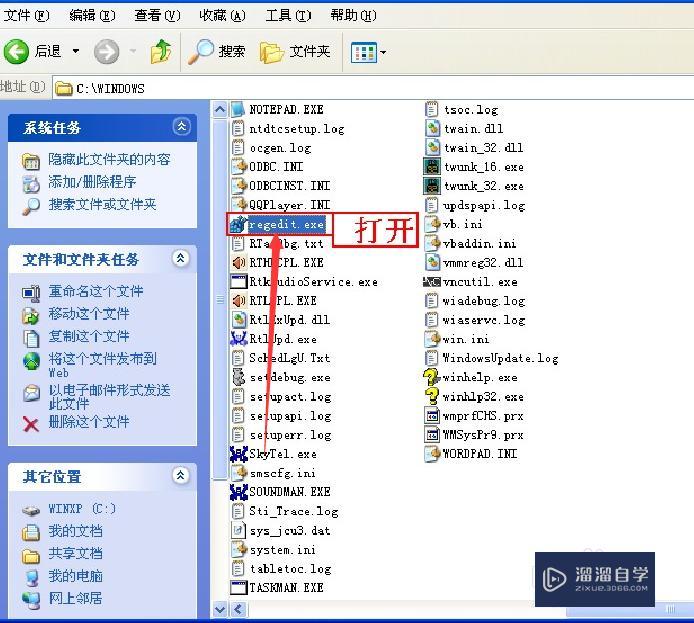Click 添加/删除程序 link
The image size is (694, 623).
(x=92, y=182)
